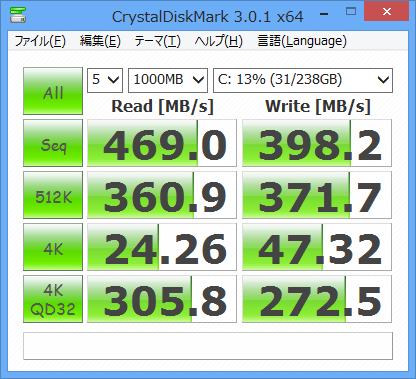Click the Read [MB/s] column header
The height and width of the screenshot is (379, 416).
[162, 107]
